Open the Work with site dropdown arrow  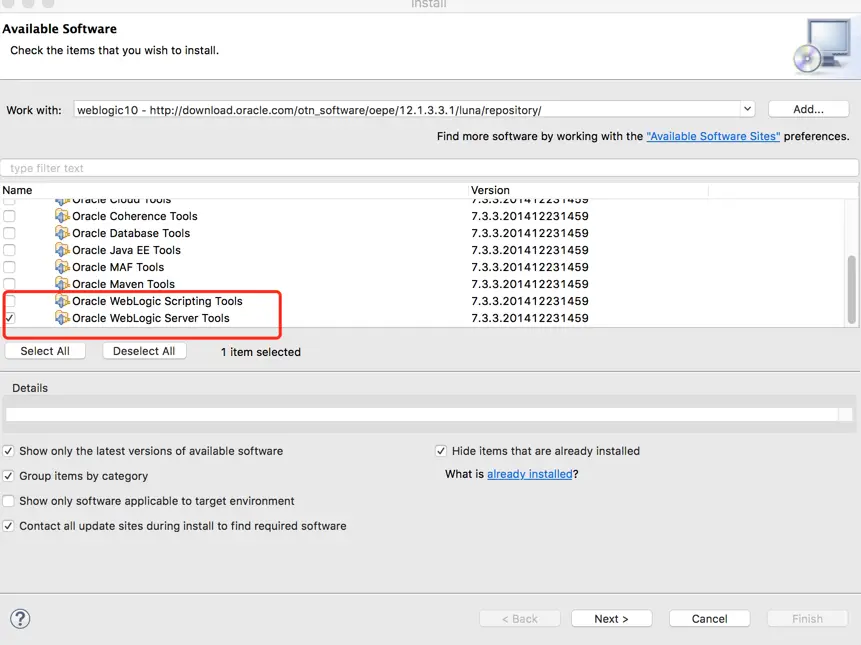coord(747,109)
